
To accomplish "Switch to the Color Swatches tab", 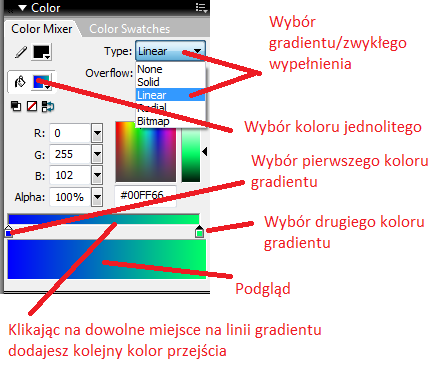I will pyautogui.click(x=130, y=29).
